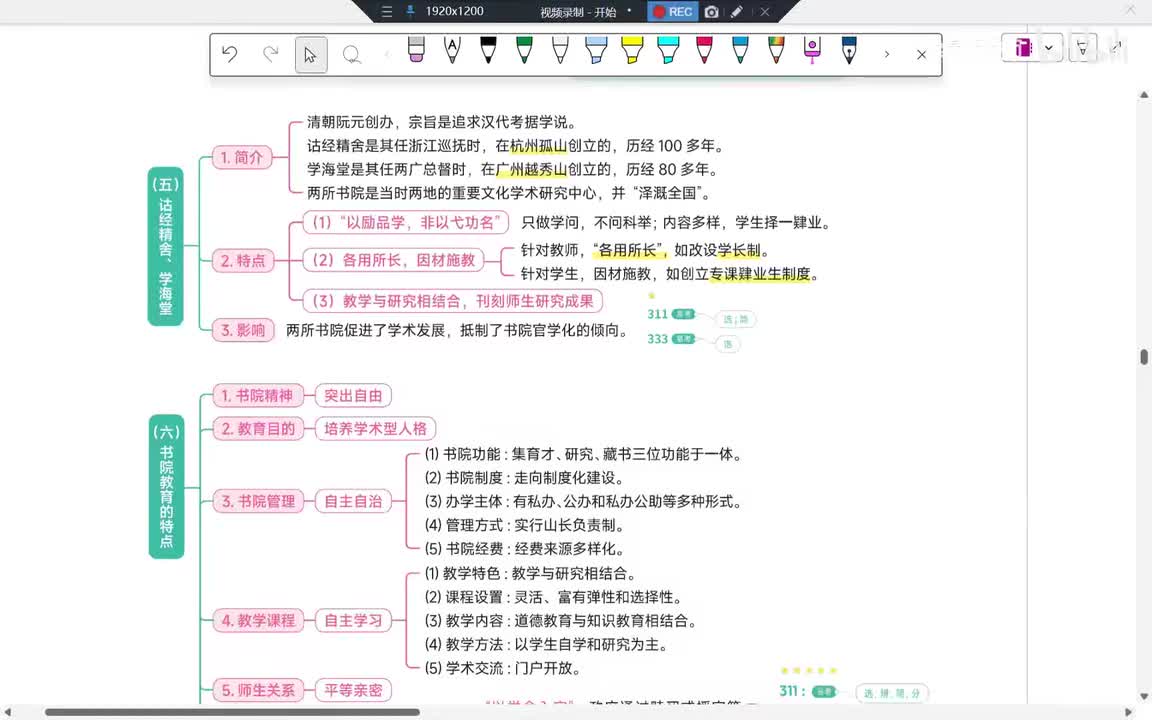This screenshot has width=1152, height=720.
Task: Select the dark green pen
Action: pos(524,50)
